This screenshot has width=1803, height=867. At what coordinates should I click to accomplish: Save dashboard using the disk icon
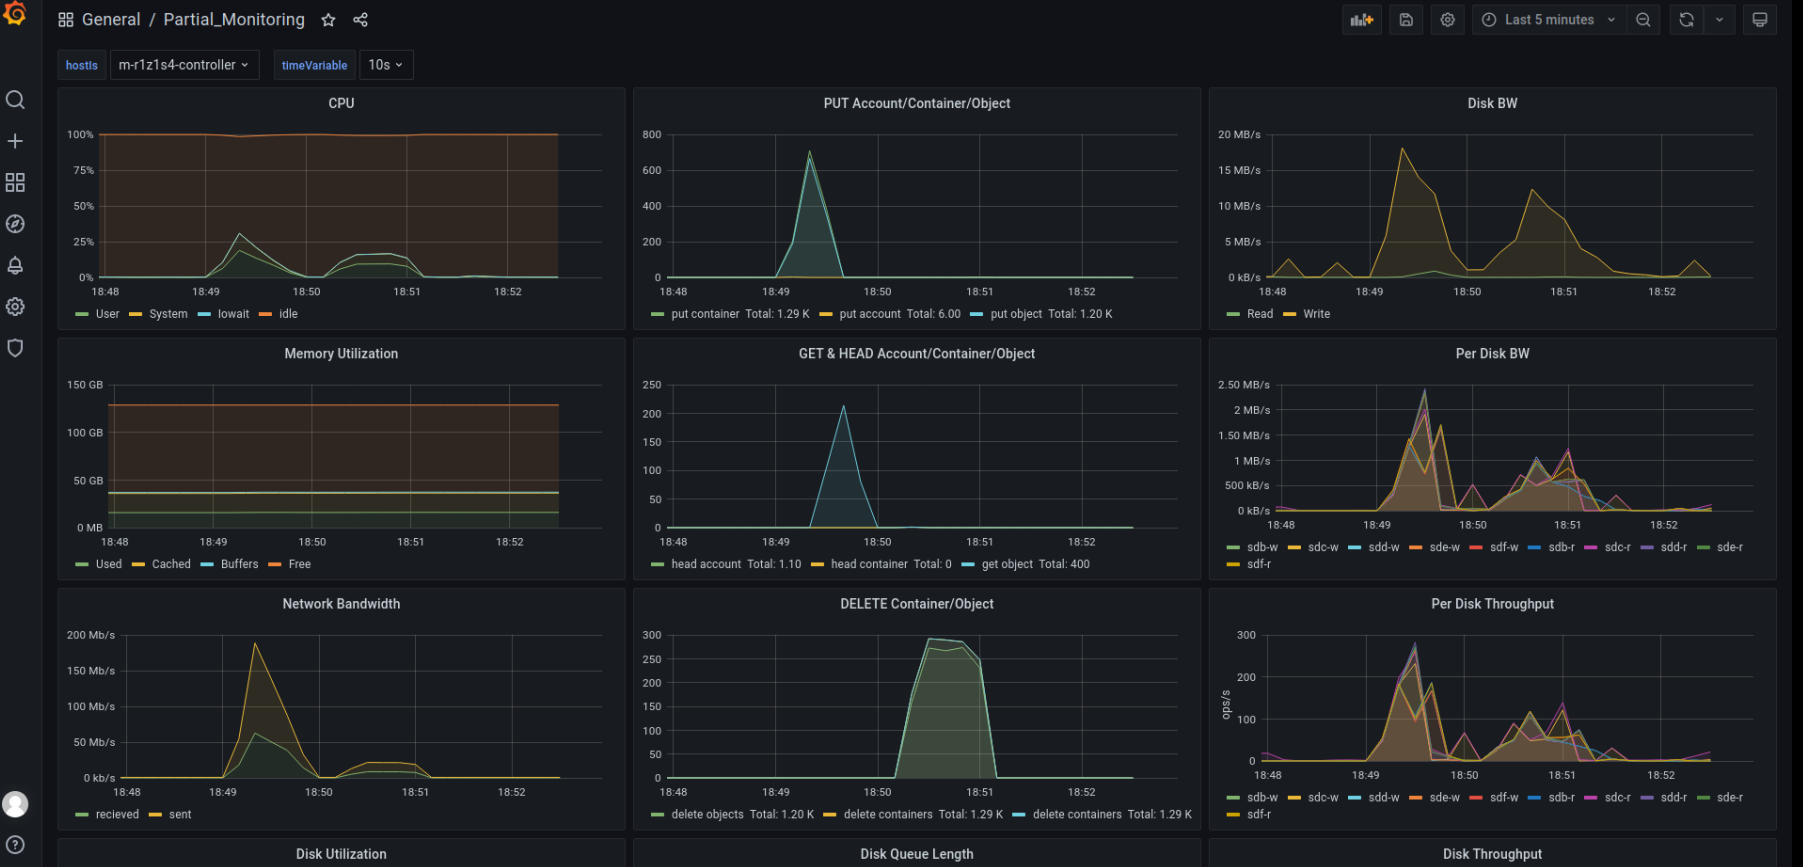tap(1405, 20)
